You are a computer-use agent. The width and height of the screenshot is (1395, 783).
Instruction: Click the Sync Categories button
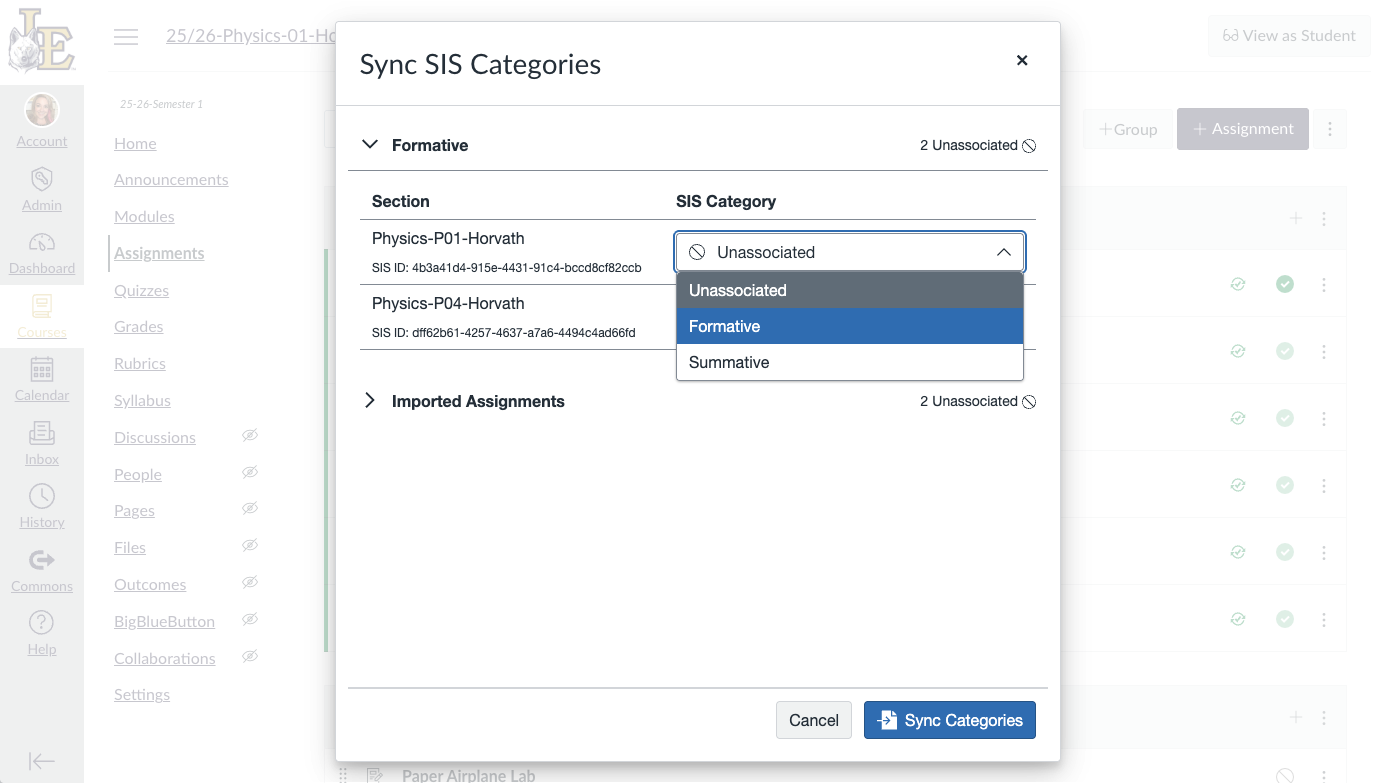pyautogui.click(x=950, y=720)
